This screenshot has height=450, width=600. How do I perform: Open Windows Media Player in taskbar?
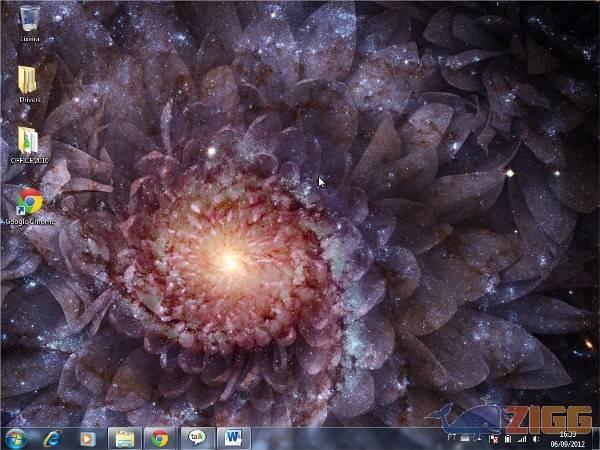[88, 439]
